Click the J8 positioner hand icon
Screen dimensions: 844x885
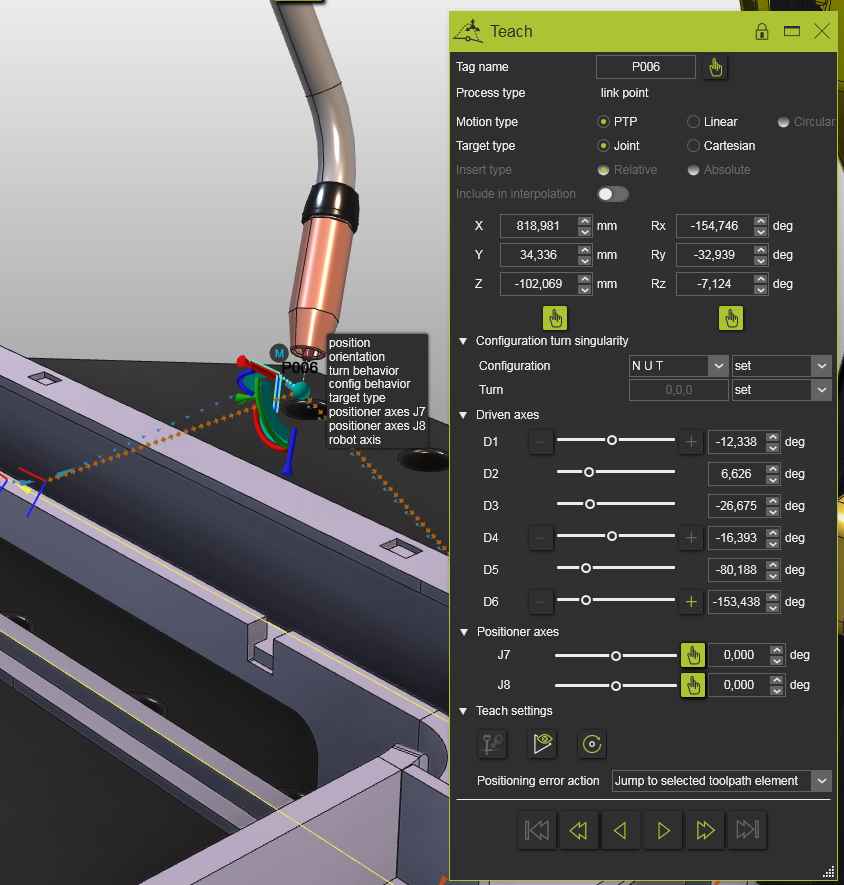click(x=692, y=685)
